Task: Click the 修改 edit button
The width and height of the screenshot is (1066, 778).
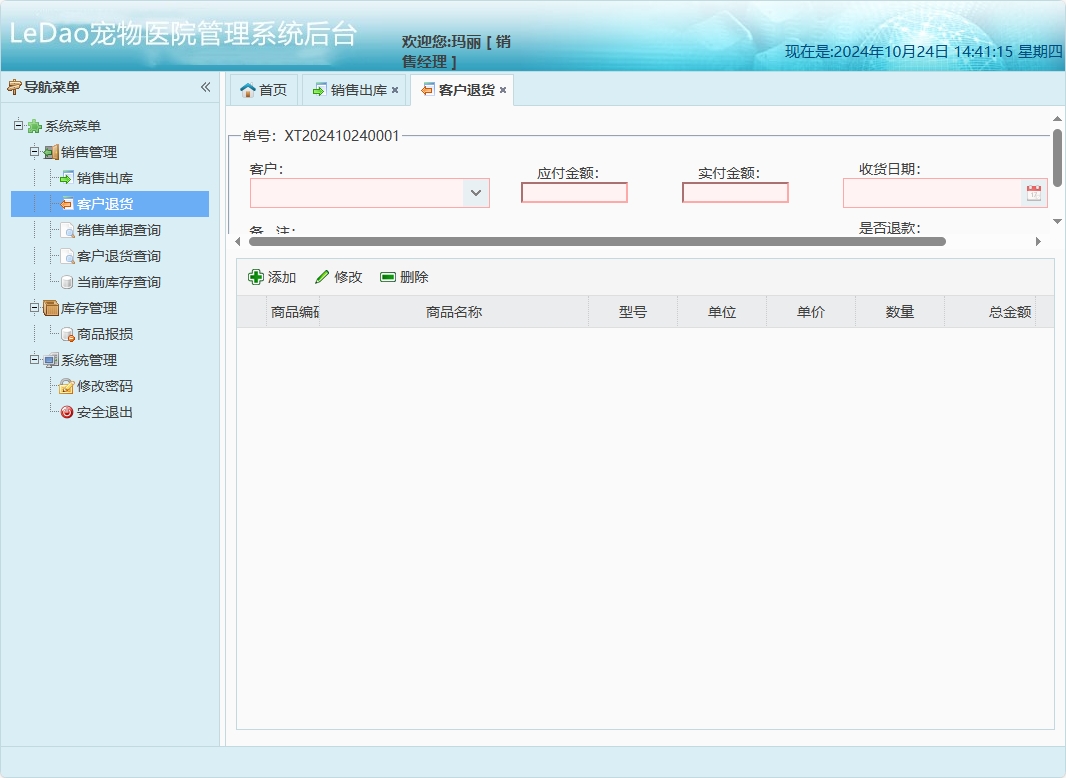Action: point(338,276)
